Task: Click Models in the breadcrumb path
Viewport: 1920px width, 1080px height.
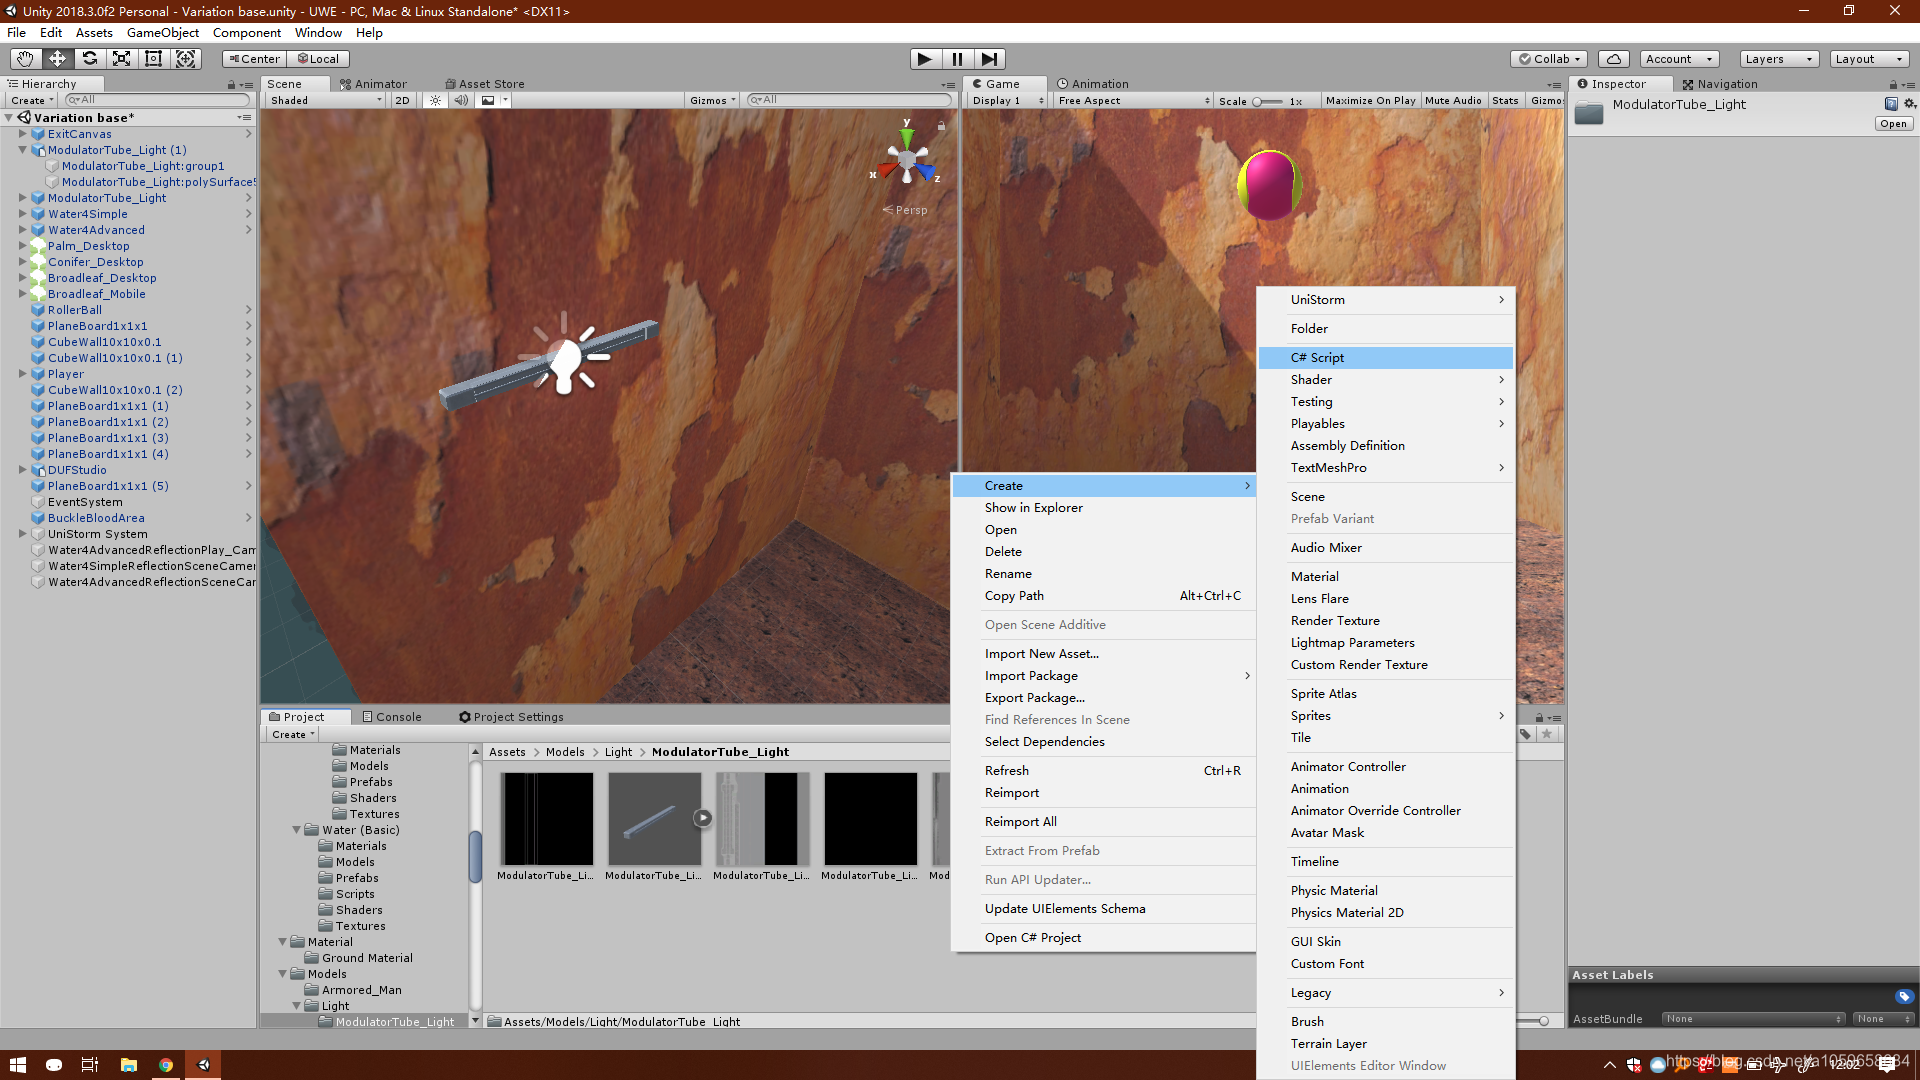Action: [565, 752]
